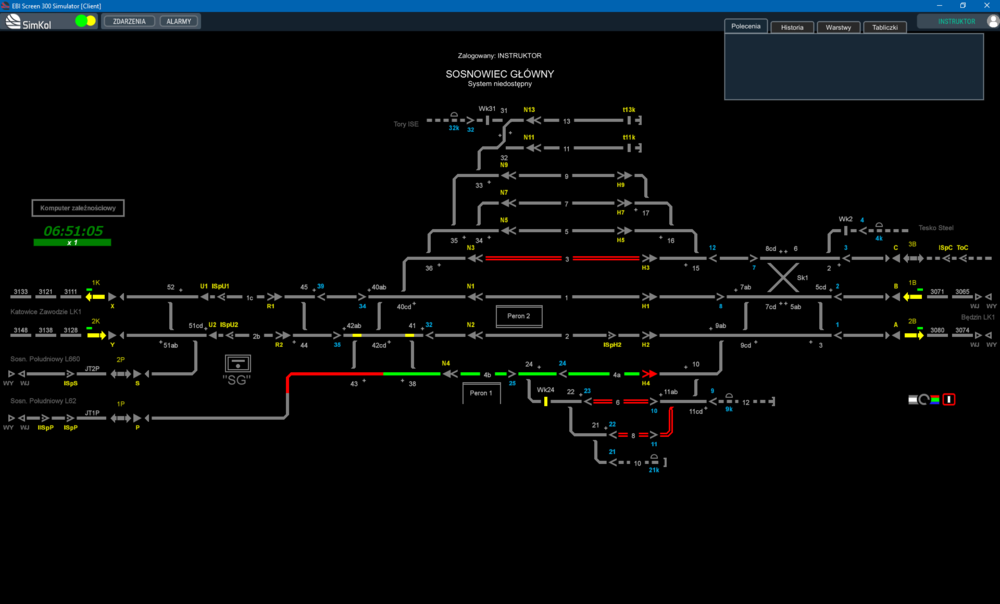The height and width of the screenshot is (604, 1000).
Task: Click the Tory ISE label
Action: coord(406,124)
